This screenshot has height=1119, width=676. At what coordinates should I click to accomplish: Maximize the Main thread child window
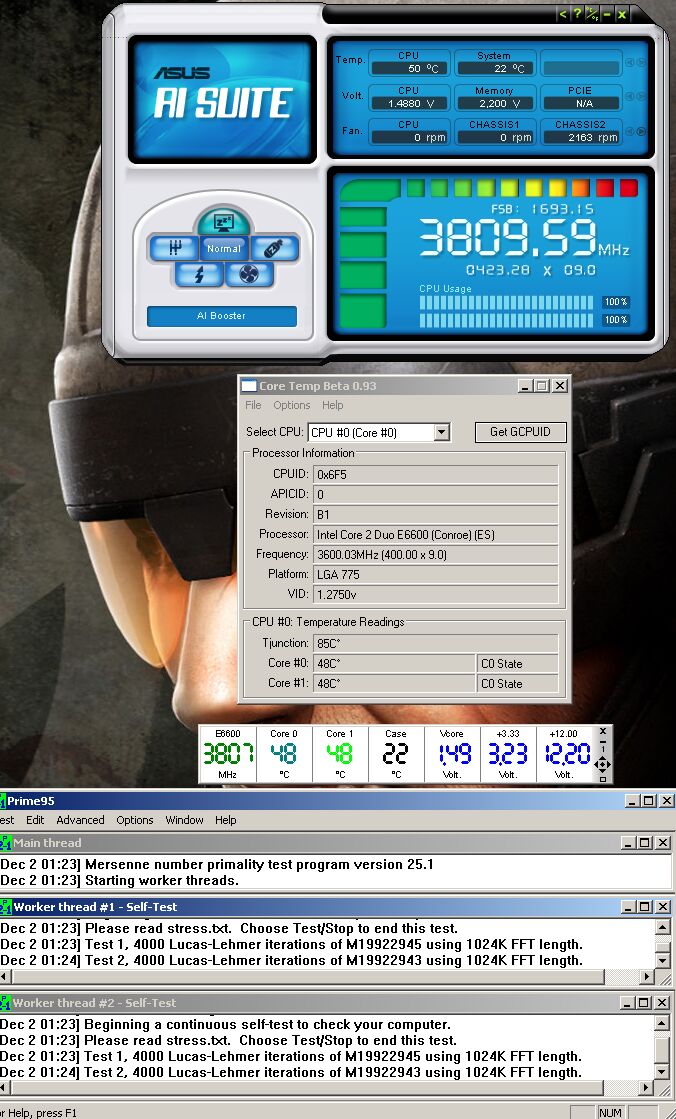645,843
